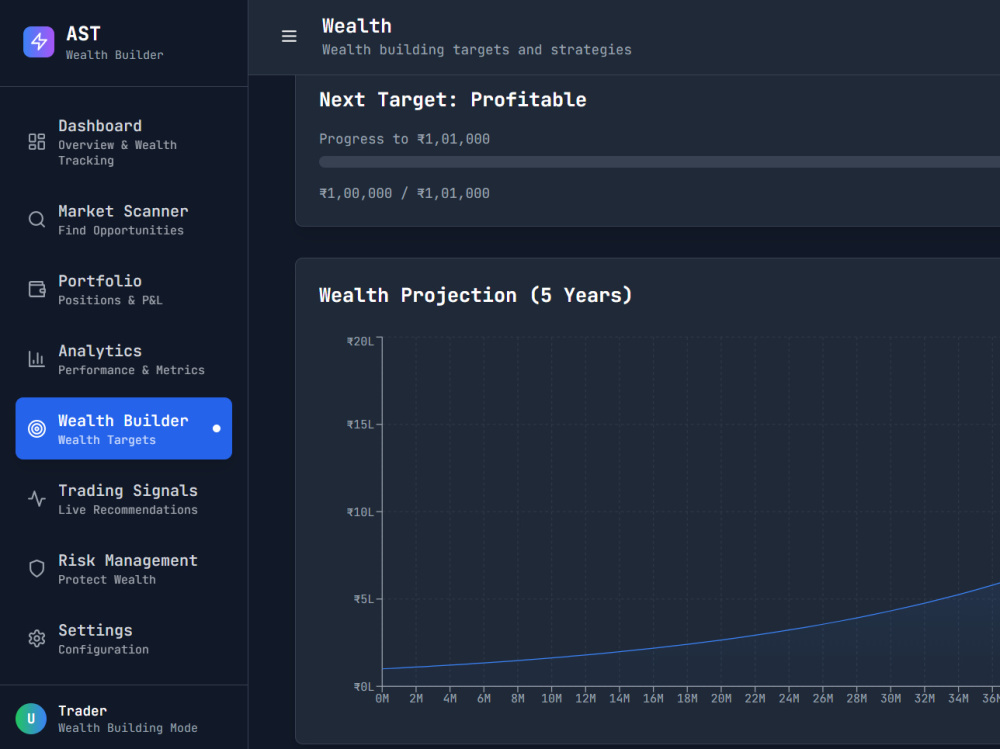
Task: Click the ₹0L y-axis label
Action: pyautogui.click(x=364, y=686)
